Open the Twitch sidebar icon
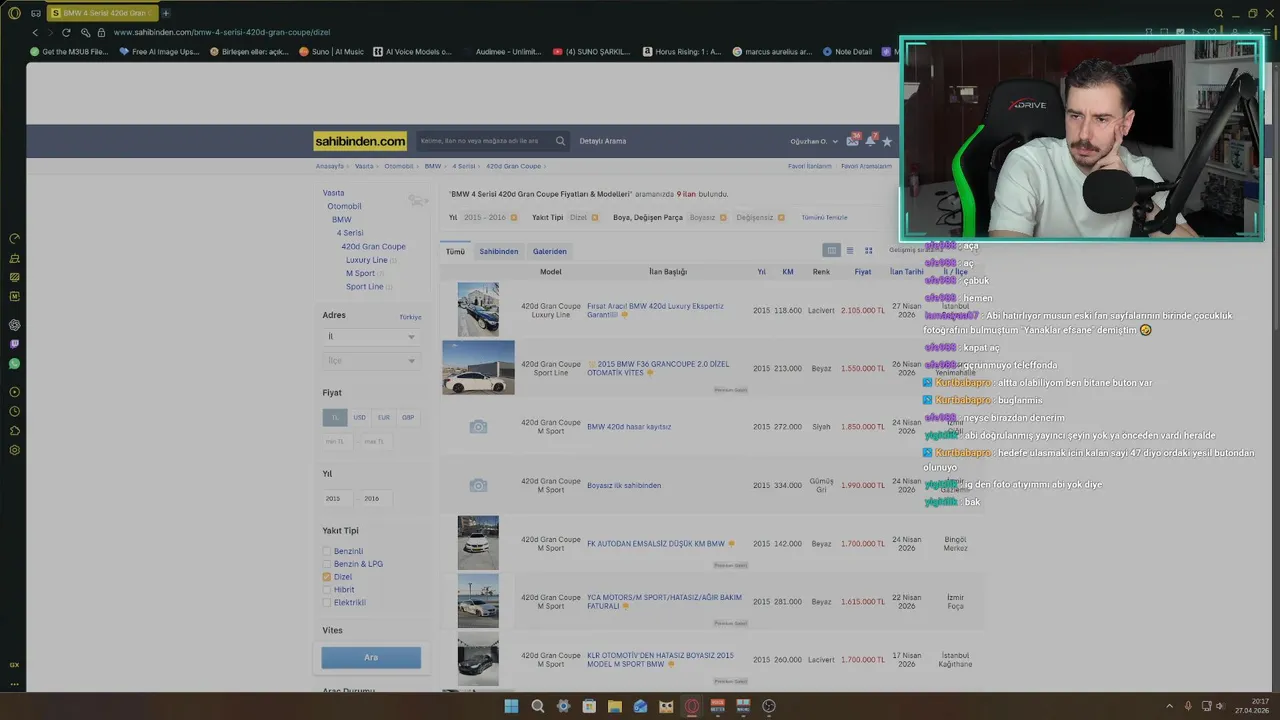Image resolution: width=1280 pixels, height=720 pixels. click(14, 344)
